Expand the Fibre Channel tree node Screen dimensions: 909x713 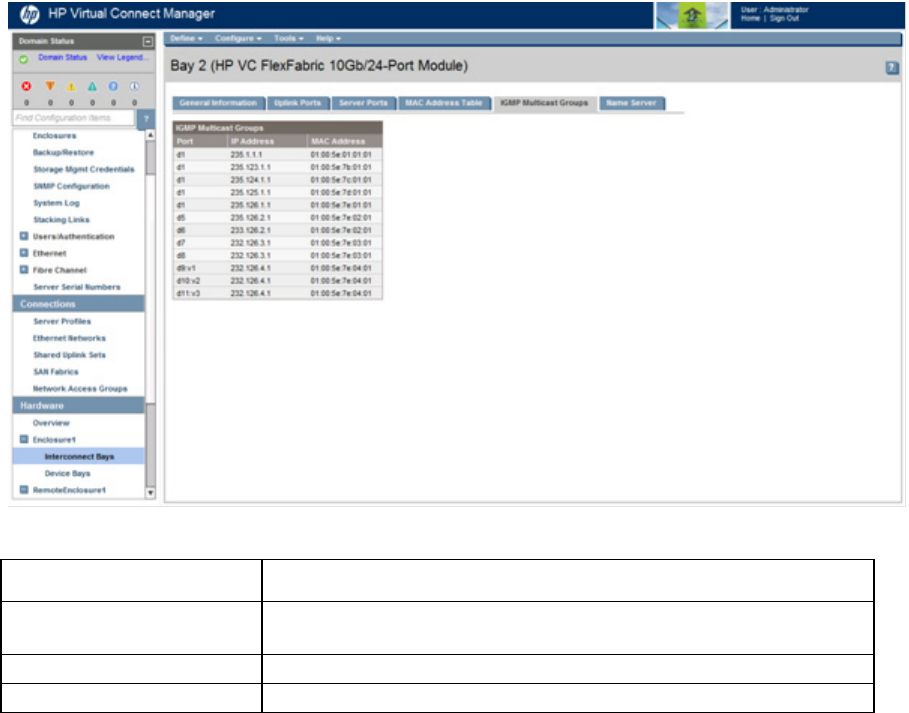pyautogui.click(x=24, y=270)
